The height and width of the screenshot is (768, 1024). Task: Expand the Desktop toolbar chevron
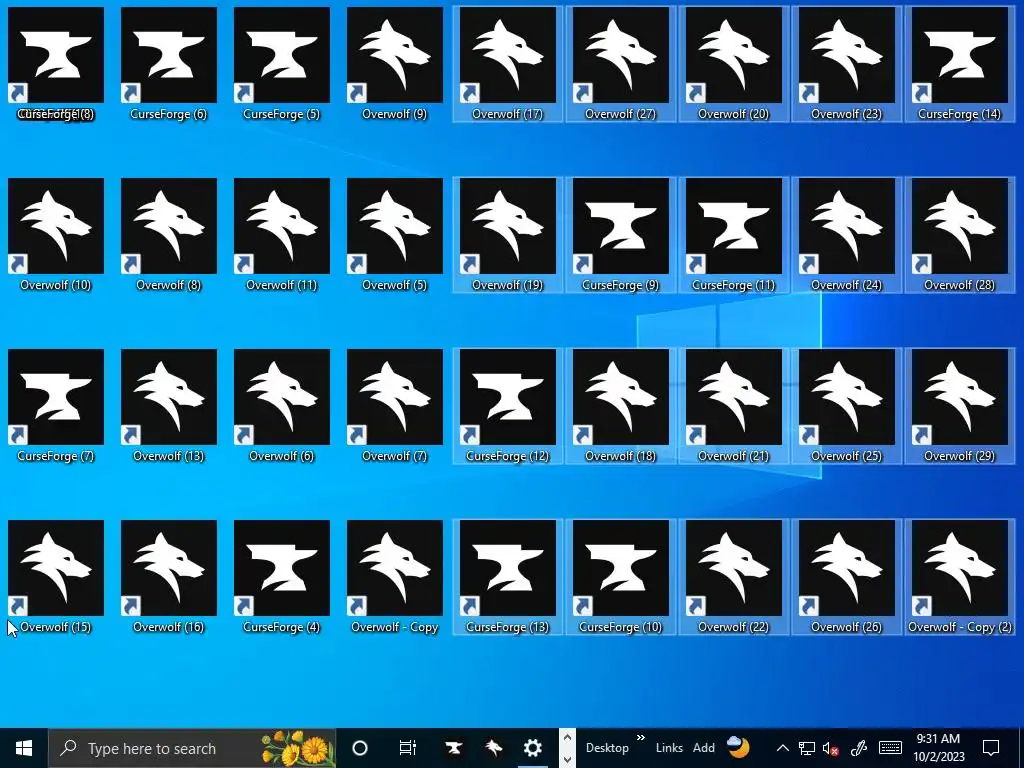click(x=641, y=738)
